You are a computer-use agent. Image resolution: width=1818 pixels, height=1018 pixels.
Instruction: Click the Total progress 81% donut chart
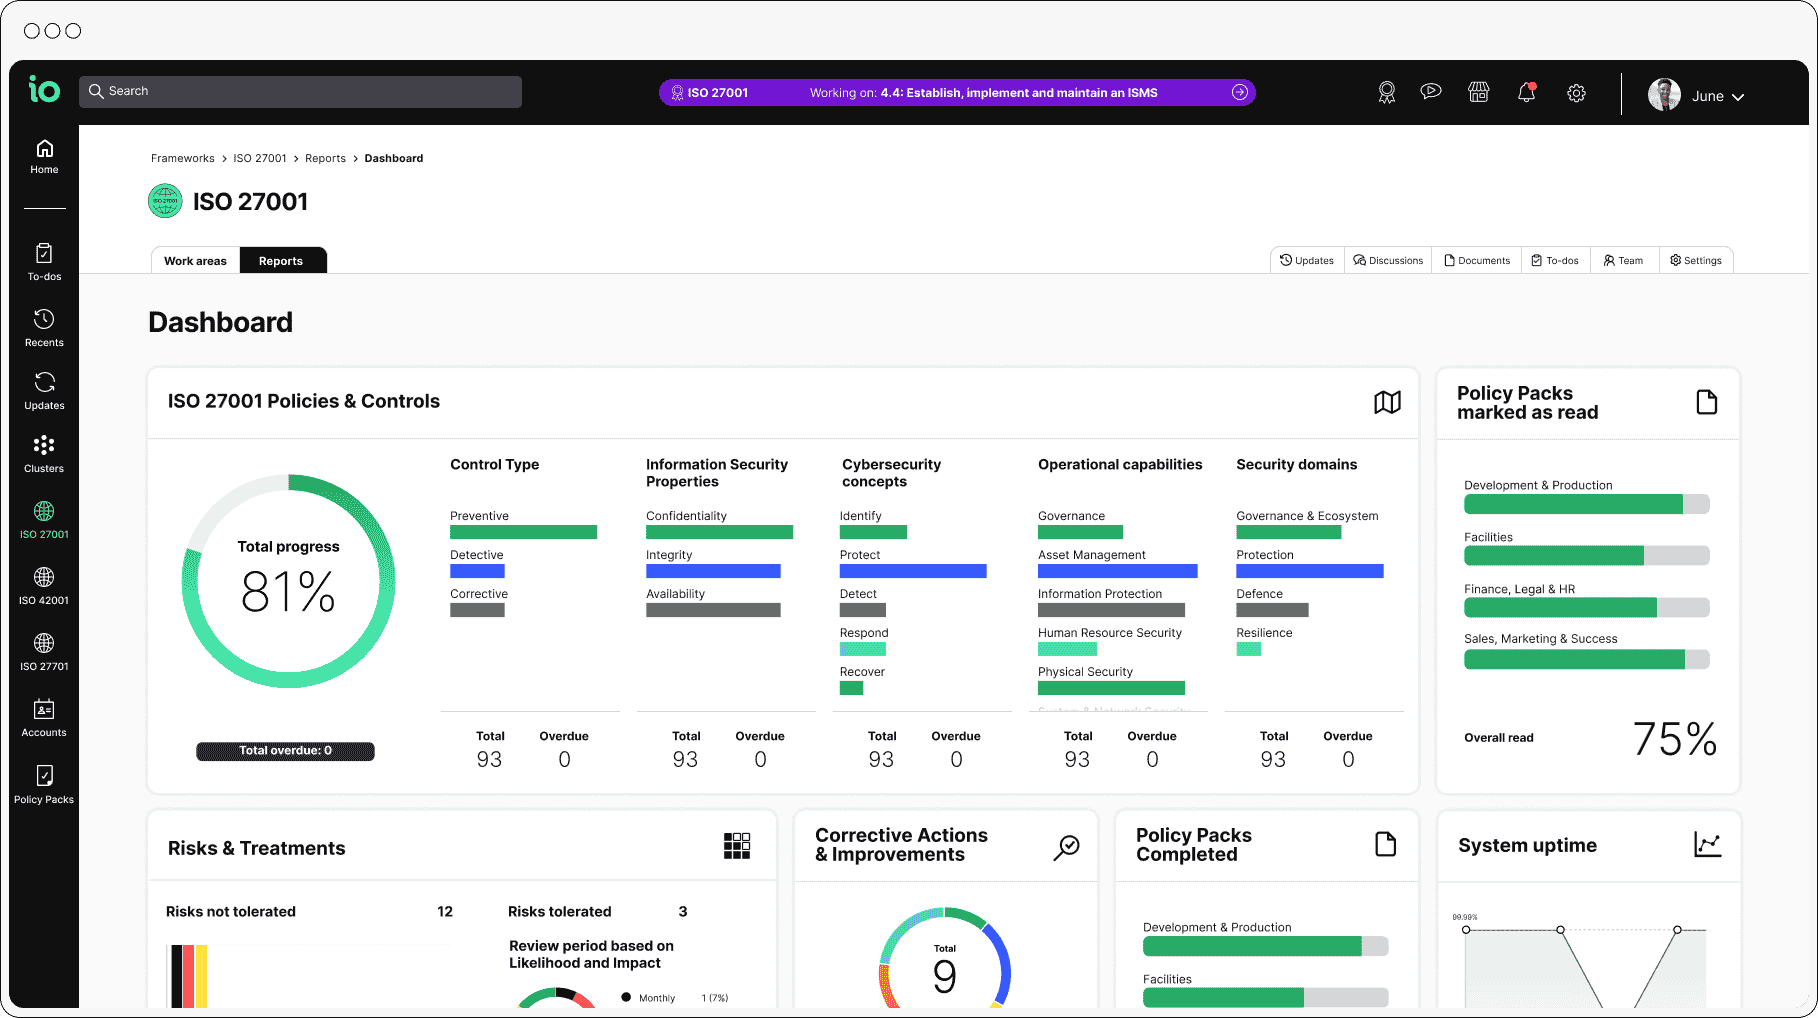point(288,581)
